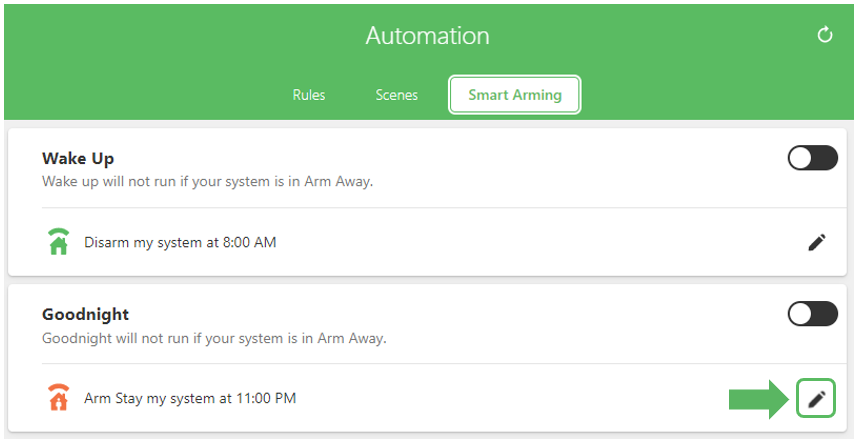This screenshot has height=443, width=859.
Task: Open the Scenes tab
Action: point(397,95)
